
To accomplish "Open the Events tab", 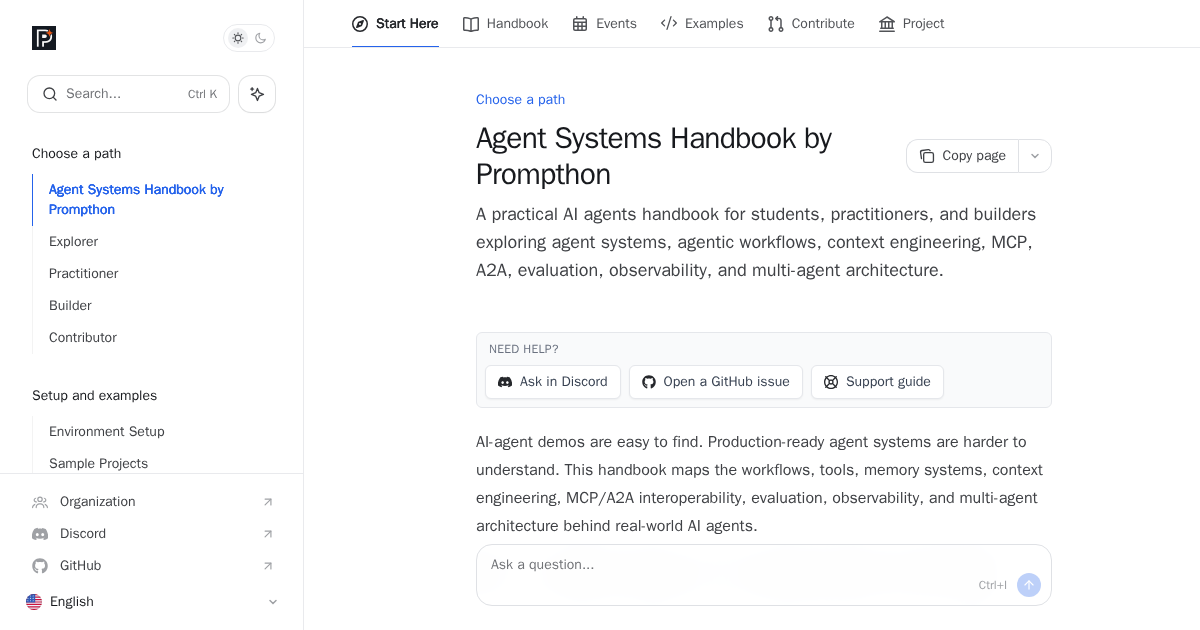I will coord(604,23).
